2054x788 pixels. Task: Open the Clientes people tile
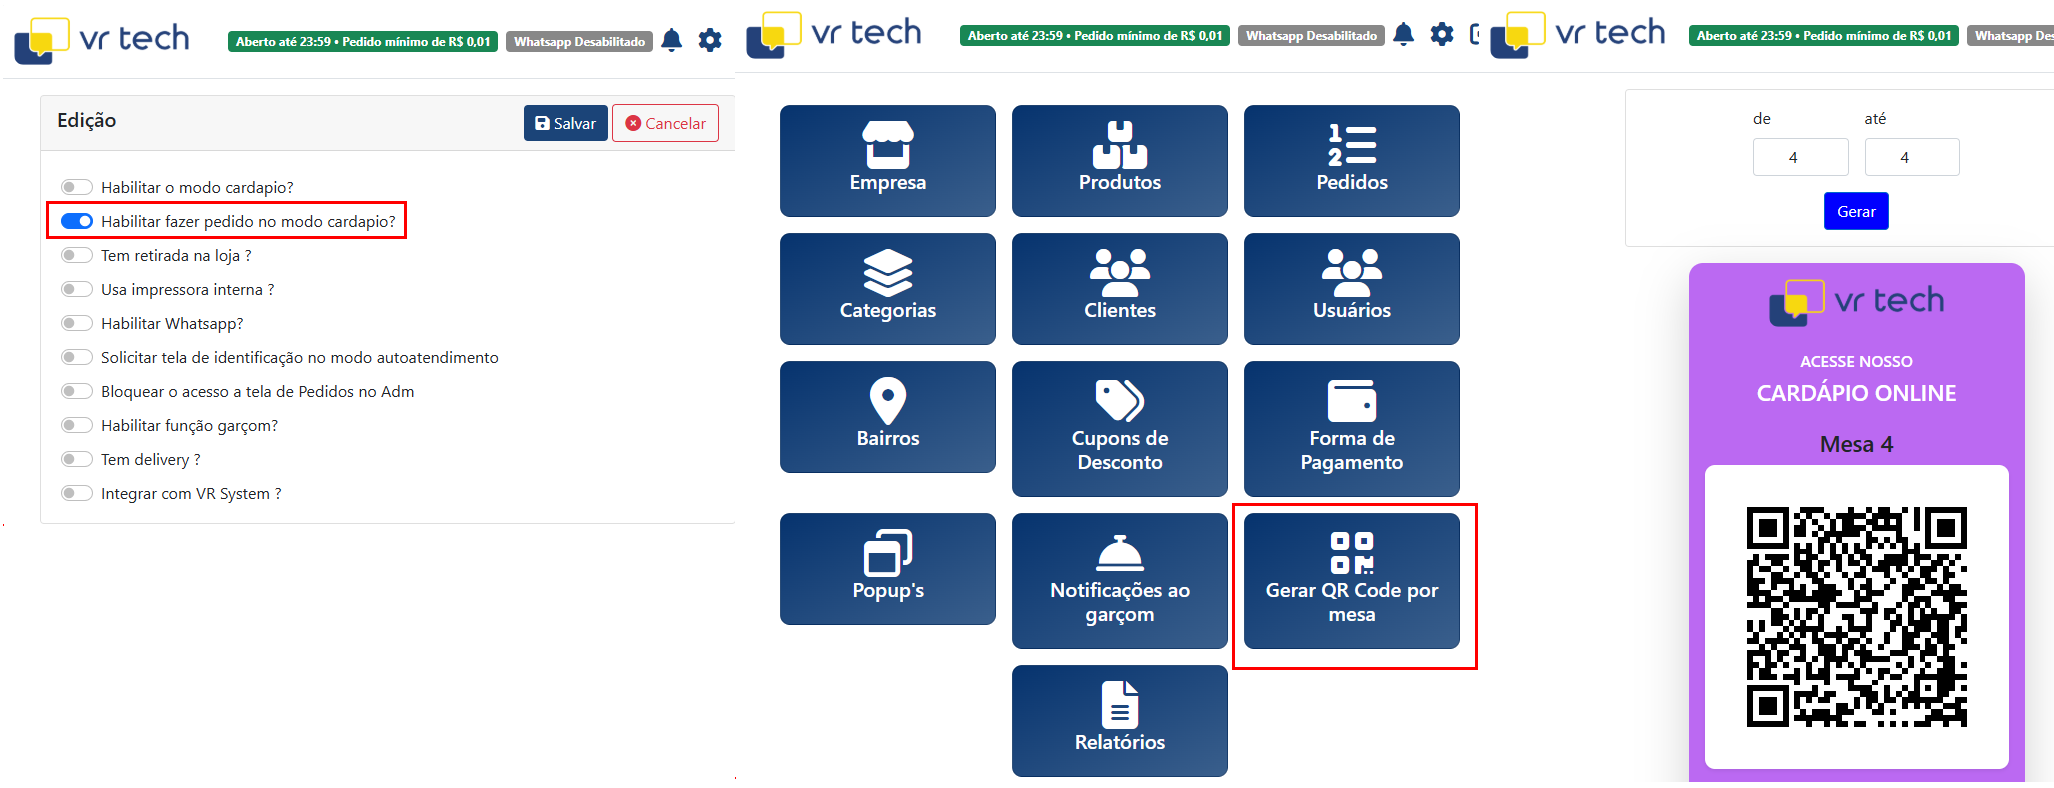1120,289
